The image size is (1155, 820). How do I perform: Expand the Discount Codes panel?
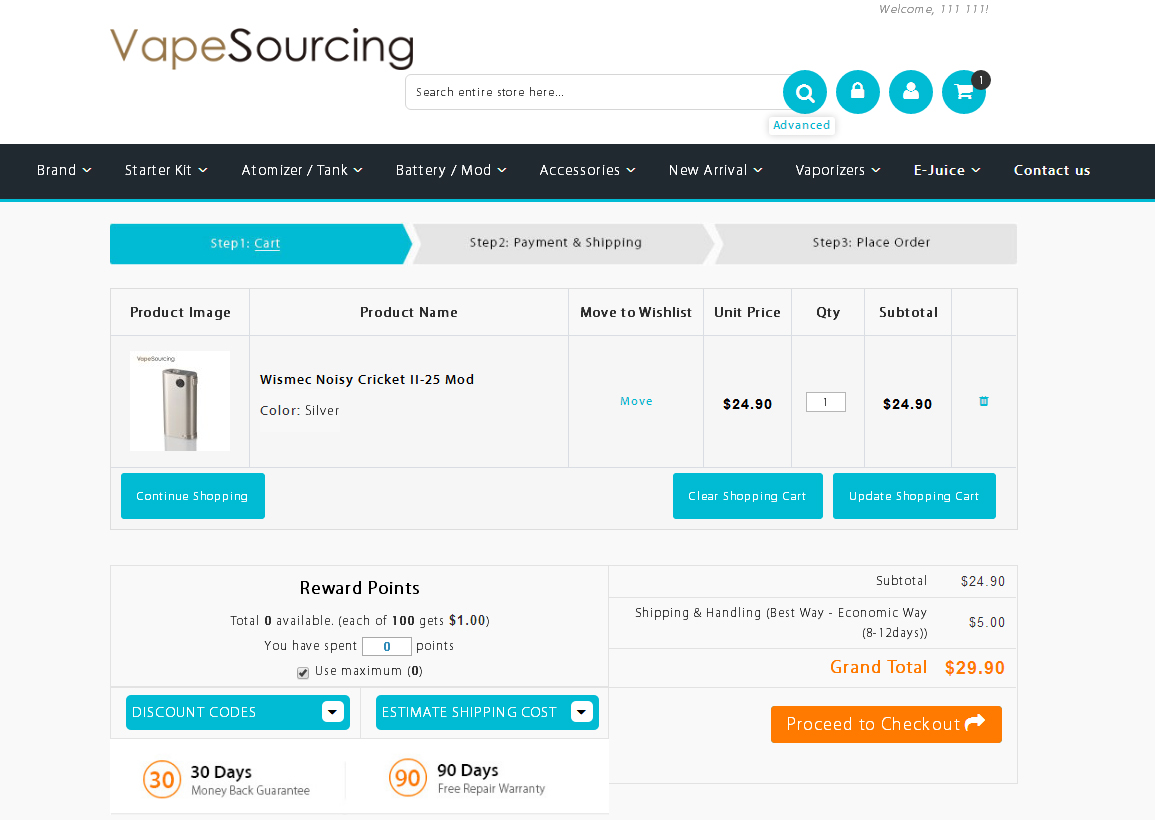click(x=237, y=712)
